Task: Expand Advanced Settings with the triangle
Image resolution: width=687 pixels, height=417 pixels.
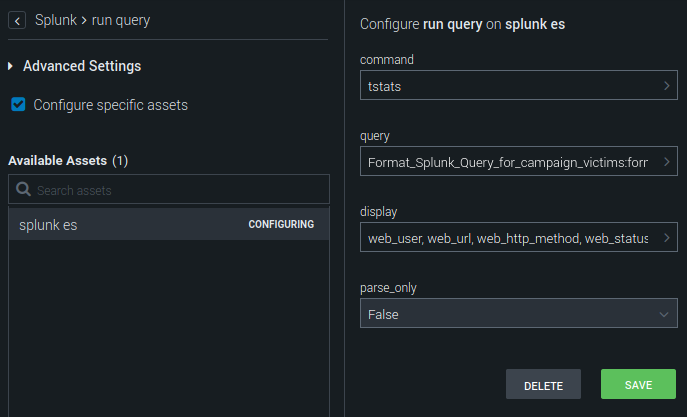Action: point(11,67)
